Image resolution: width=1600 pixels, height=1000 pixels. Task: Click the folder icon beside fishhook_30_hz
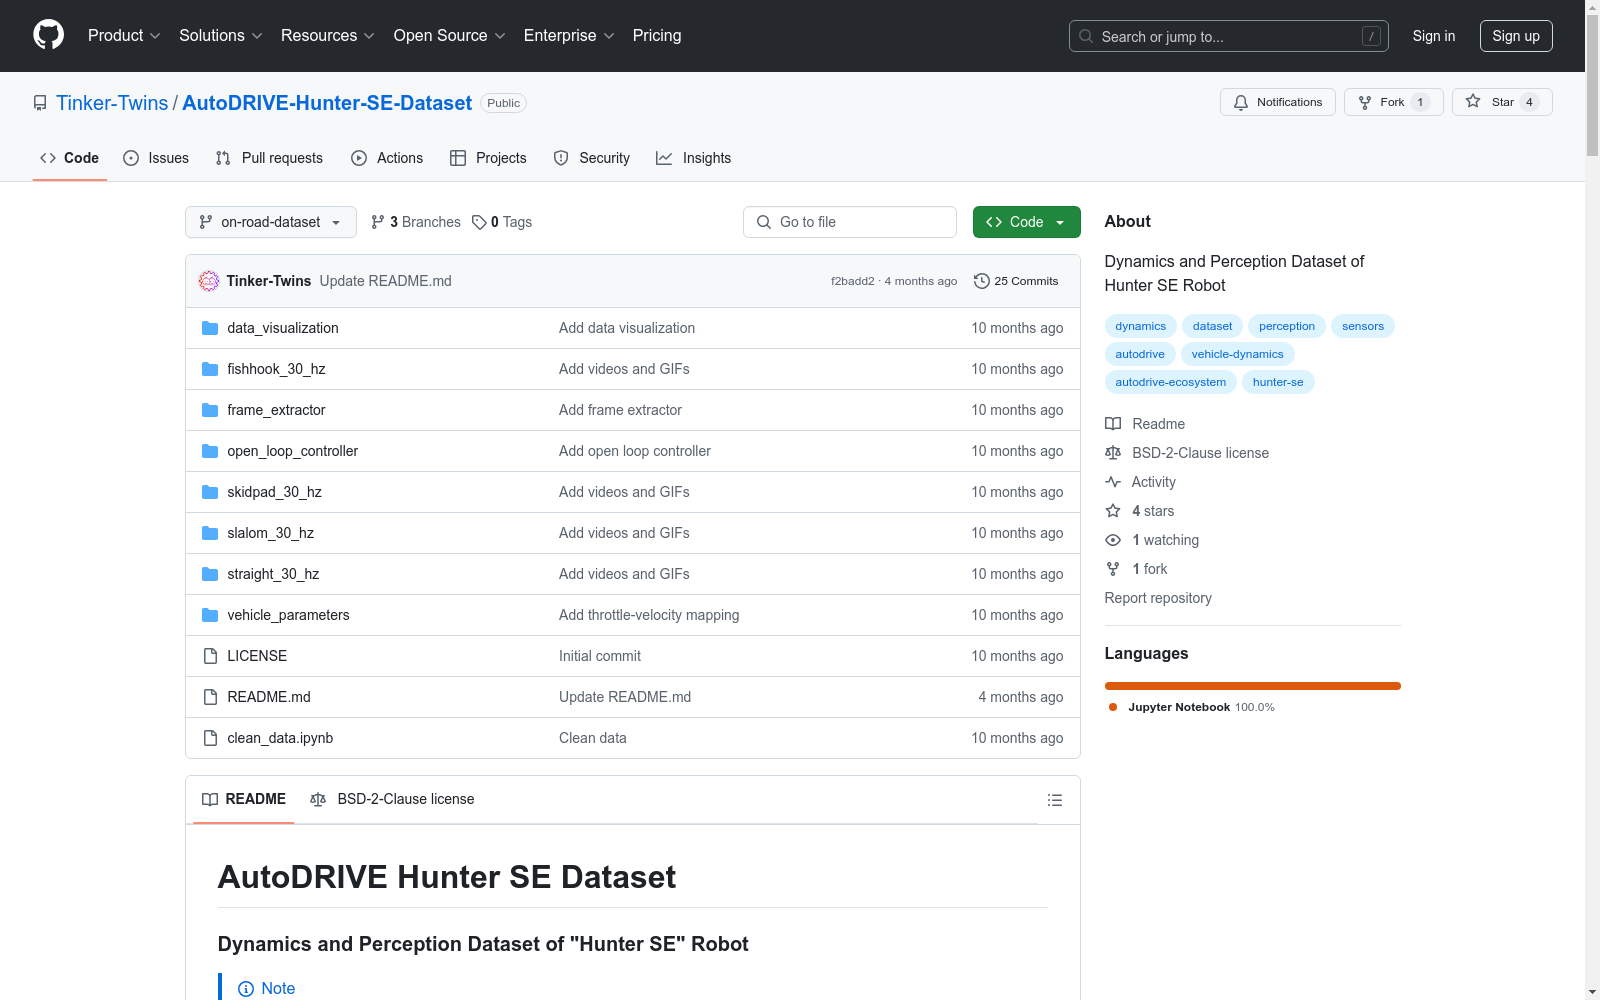click(210, 369)
